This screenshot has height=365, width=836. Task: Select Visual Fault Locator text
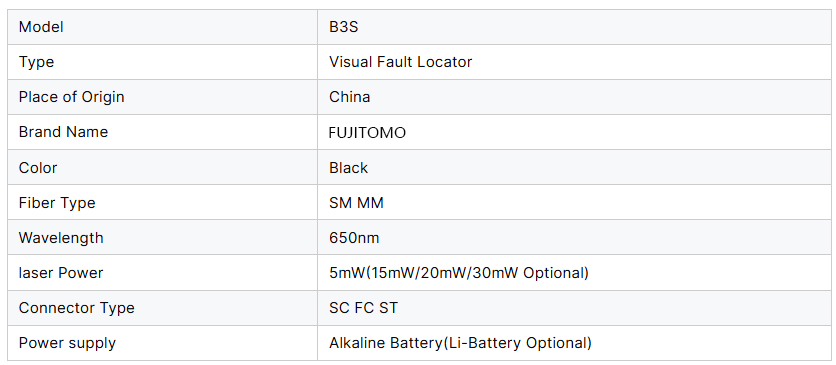pos(400,62)
